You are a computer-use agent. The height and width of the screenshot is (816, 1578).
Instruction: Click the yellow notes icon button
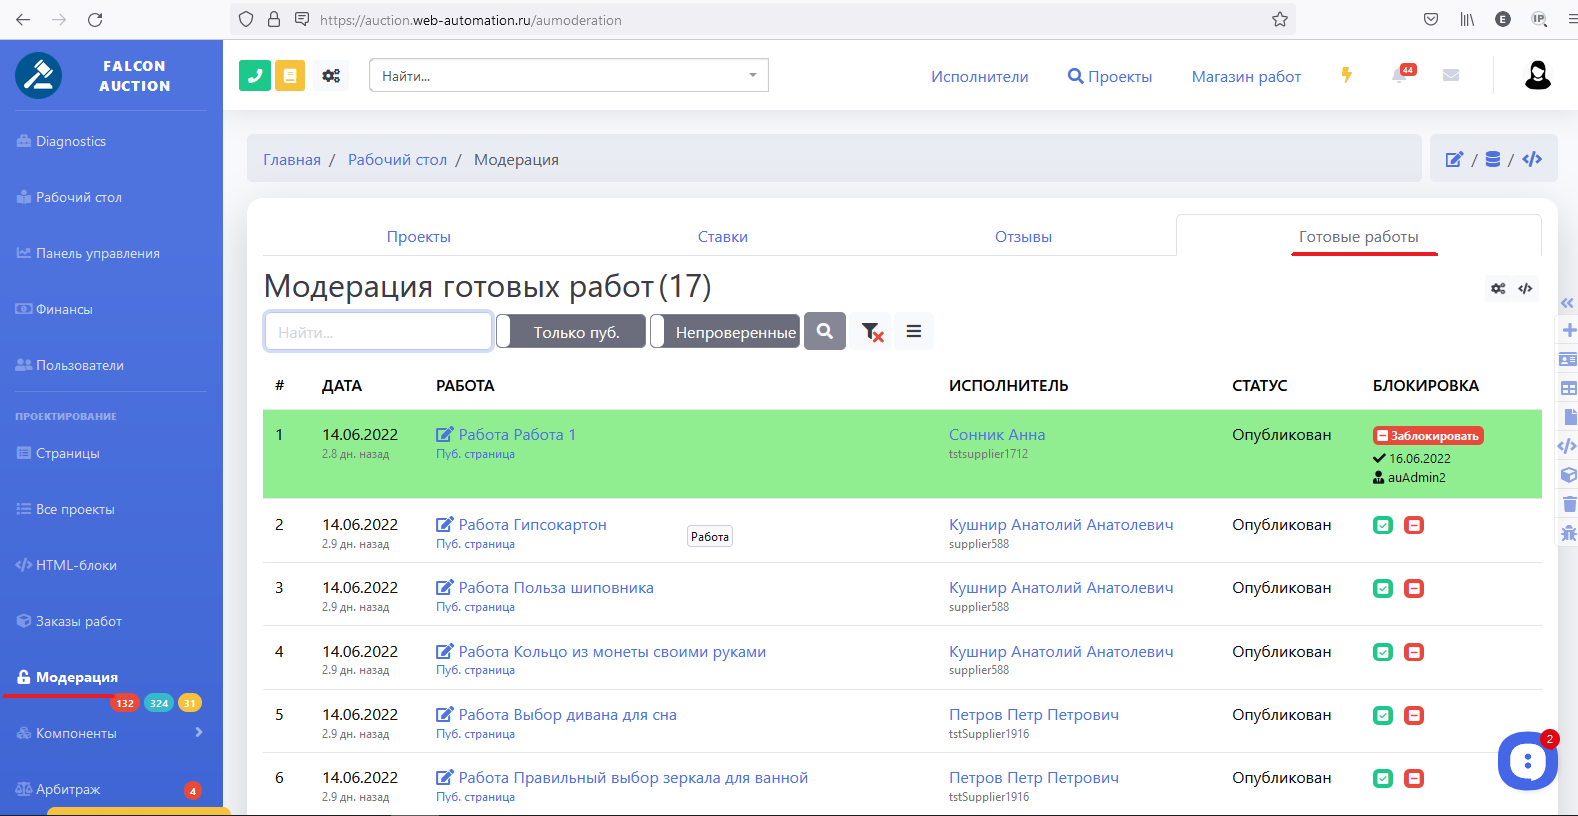pos(290,75)
